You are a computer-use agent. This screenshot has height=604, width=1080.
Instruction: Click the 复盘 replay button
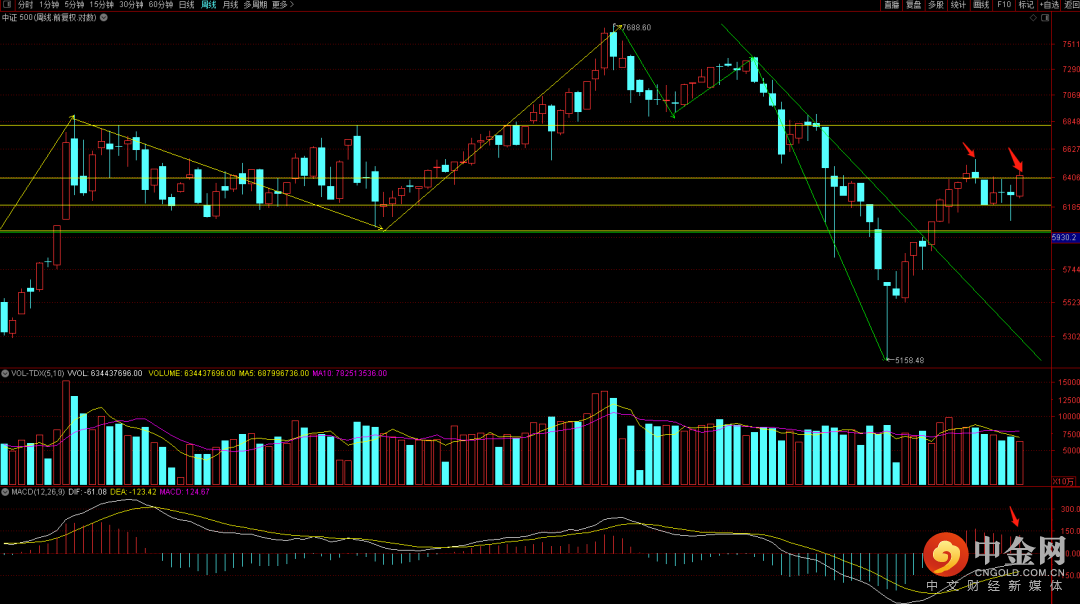pyautogui.click(x=914, y=5)
